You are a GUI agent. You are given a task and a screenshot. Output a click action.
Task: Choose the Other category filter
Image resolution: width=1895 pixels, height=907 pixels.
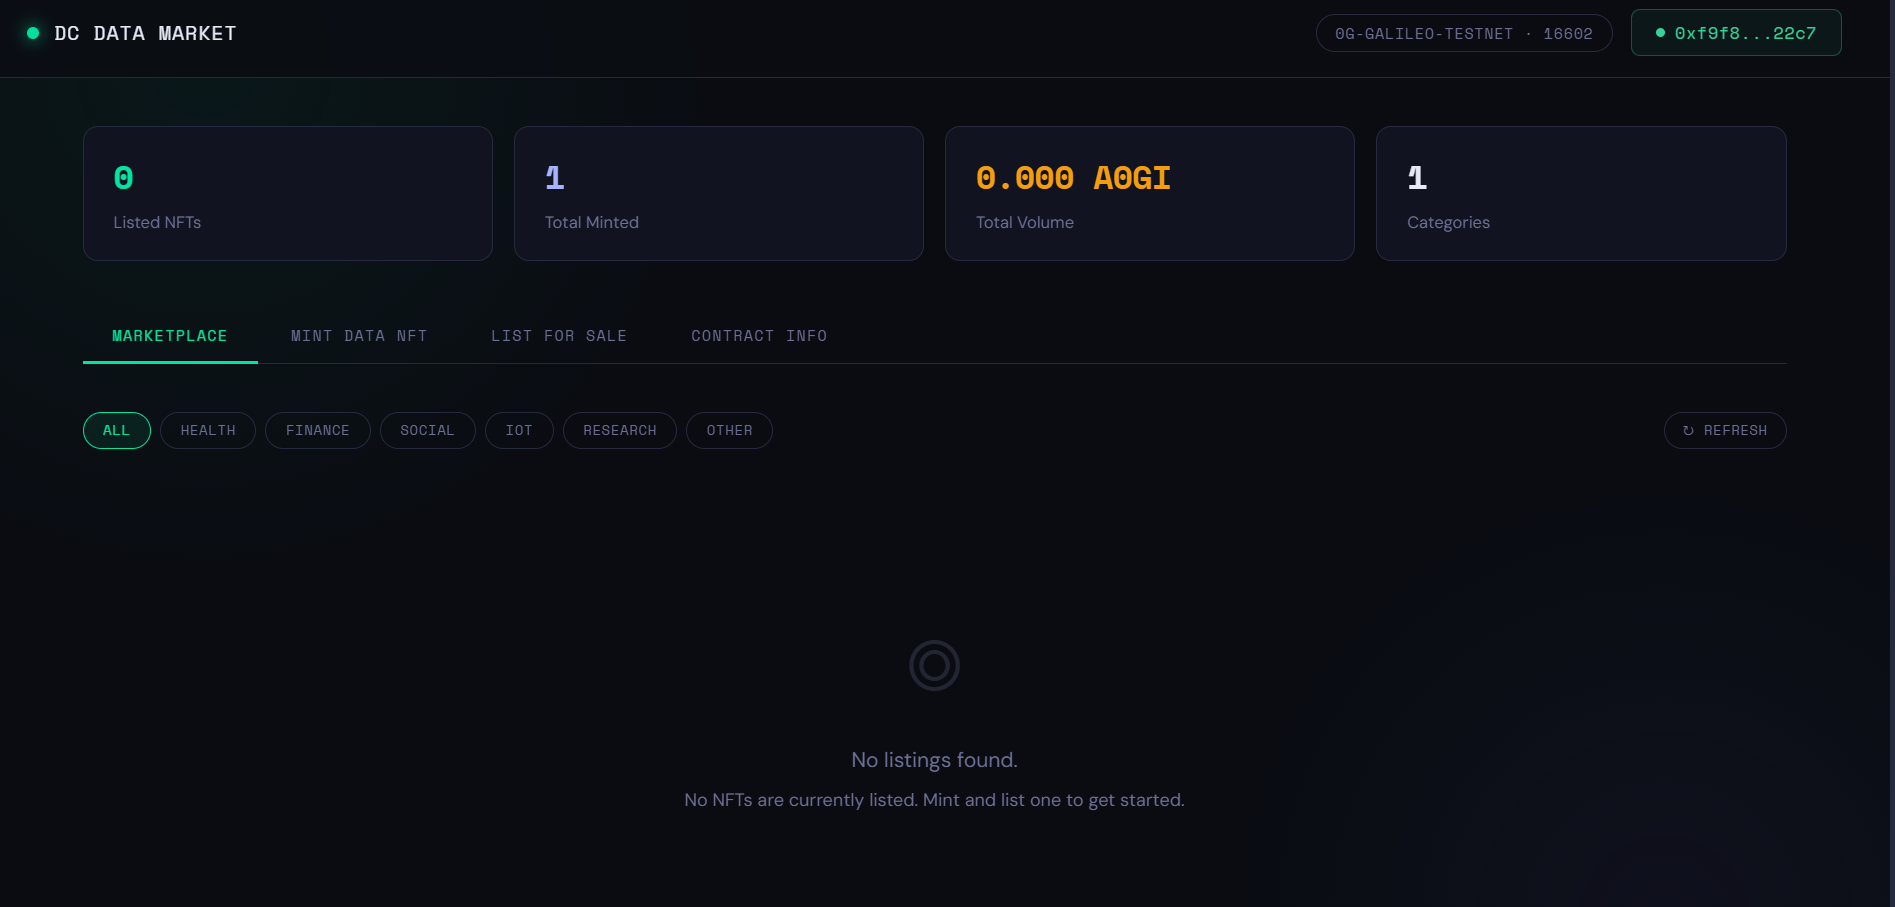(x=729, y=431)
